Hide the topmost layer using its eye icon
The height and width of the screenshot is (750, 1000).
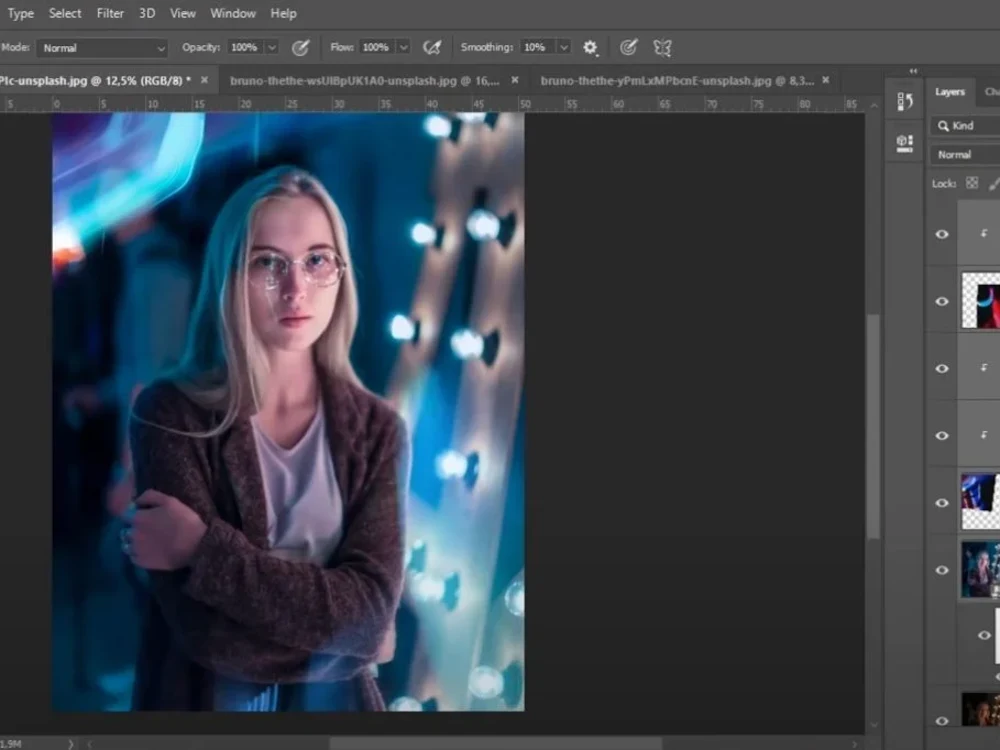point(941,233)
